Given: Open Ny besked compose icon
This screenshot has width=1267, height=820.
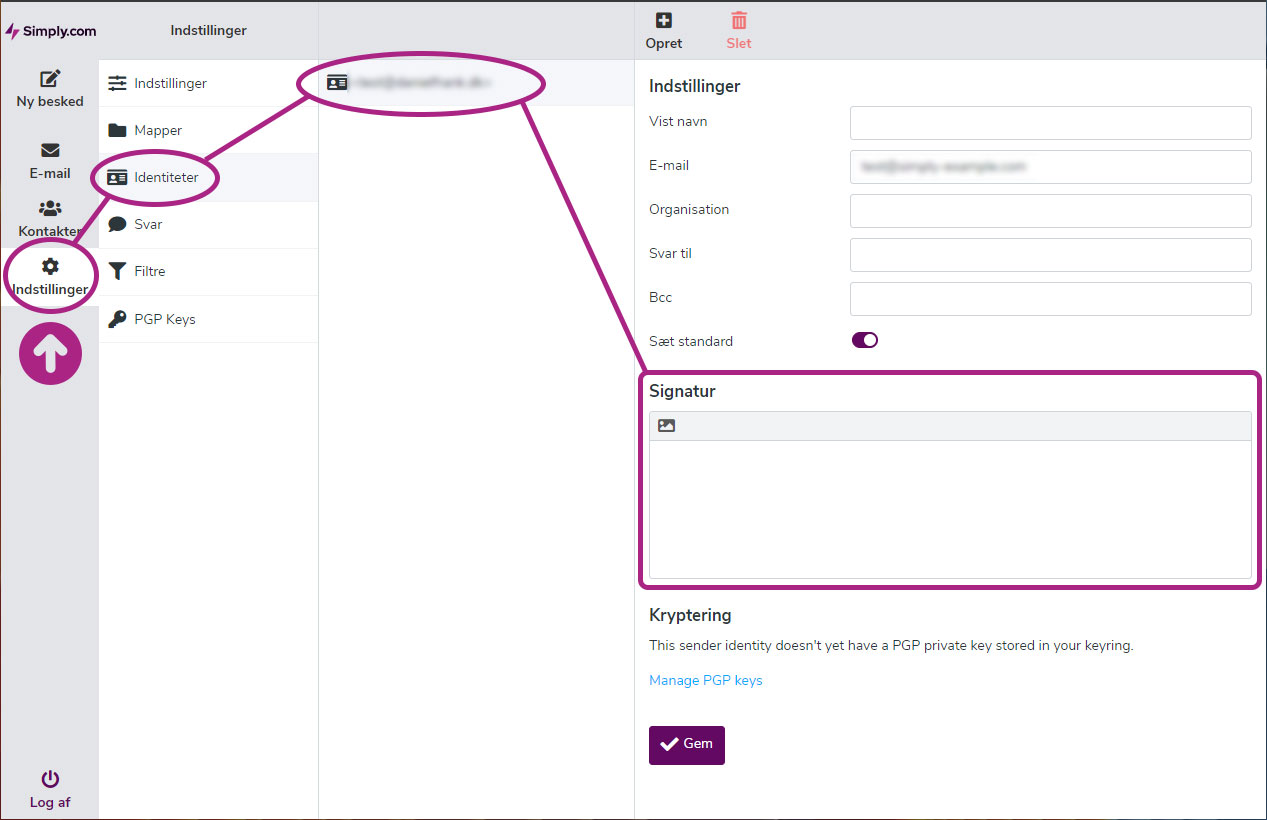Looking at the screenshot, I should coord(50,79).
